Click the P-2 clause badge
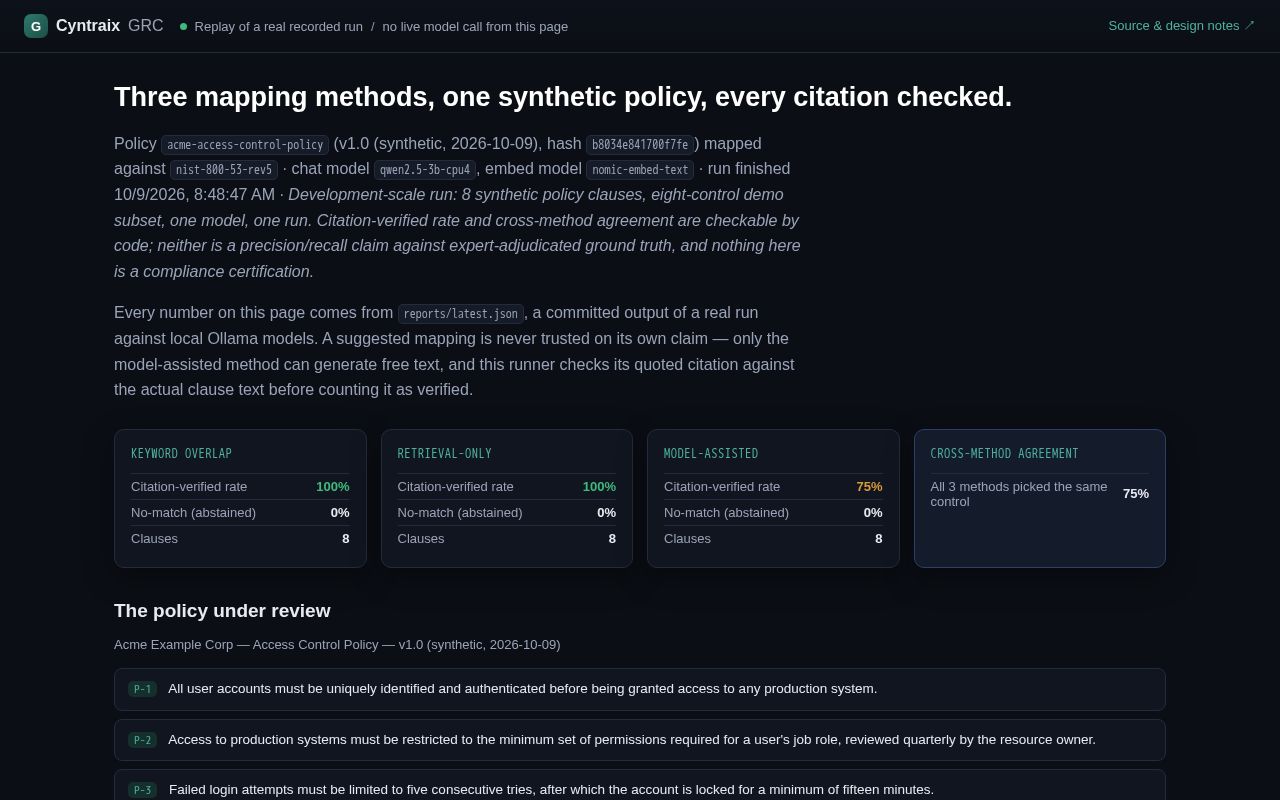The image size is (1280, 800). coord(142,740)
